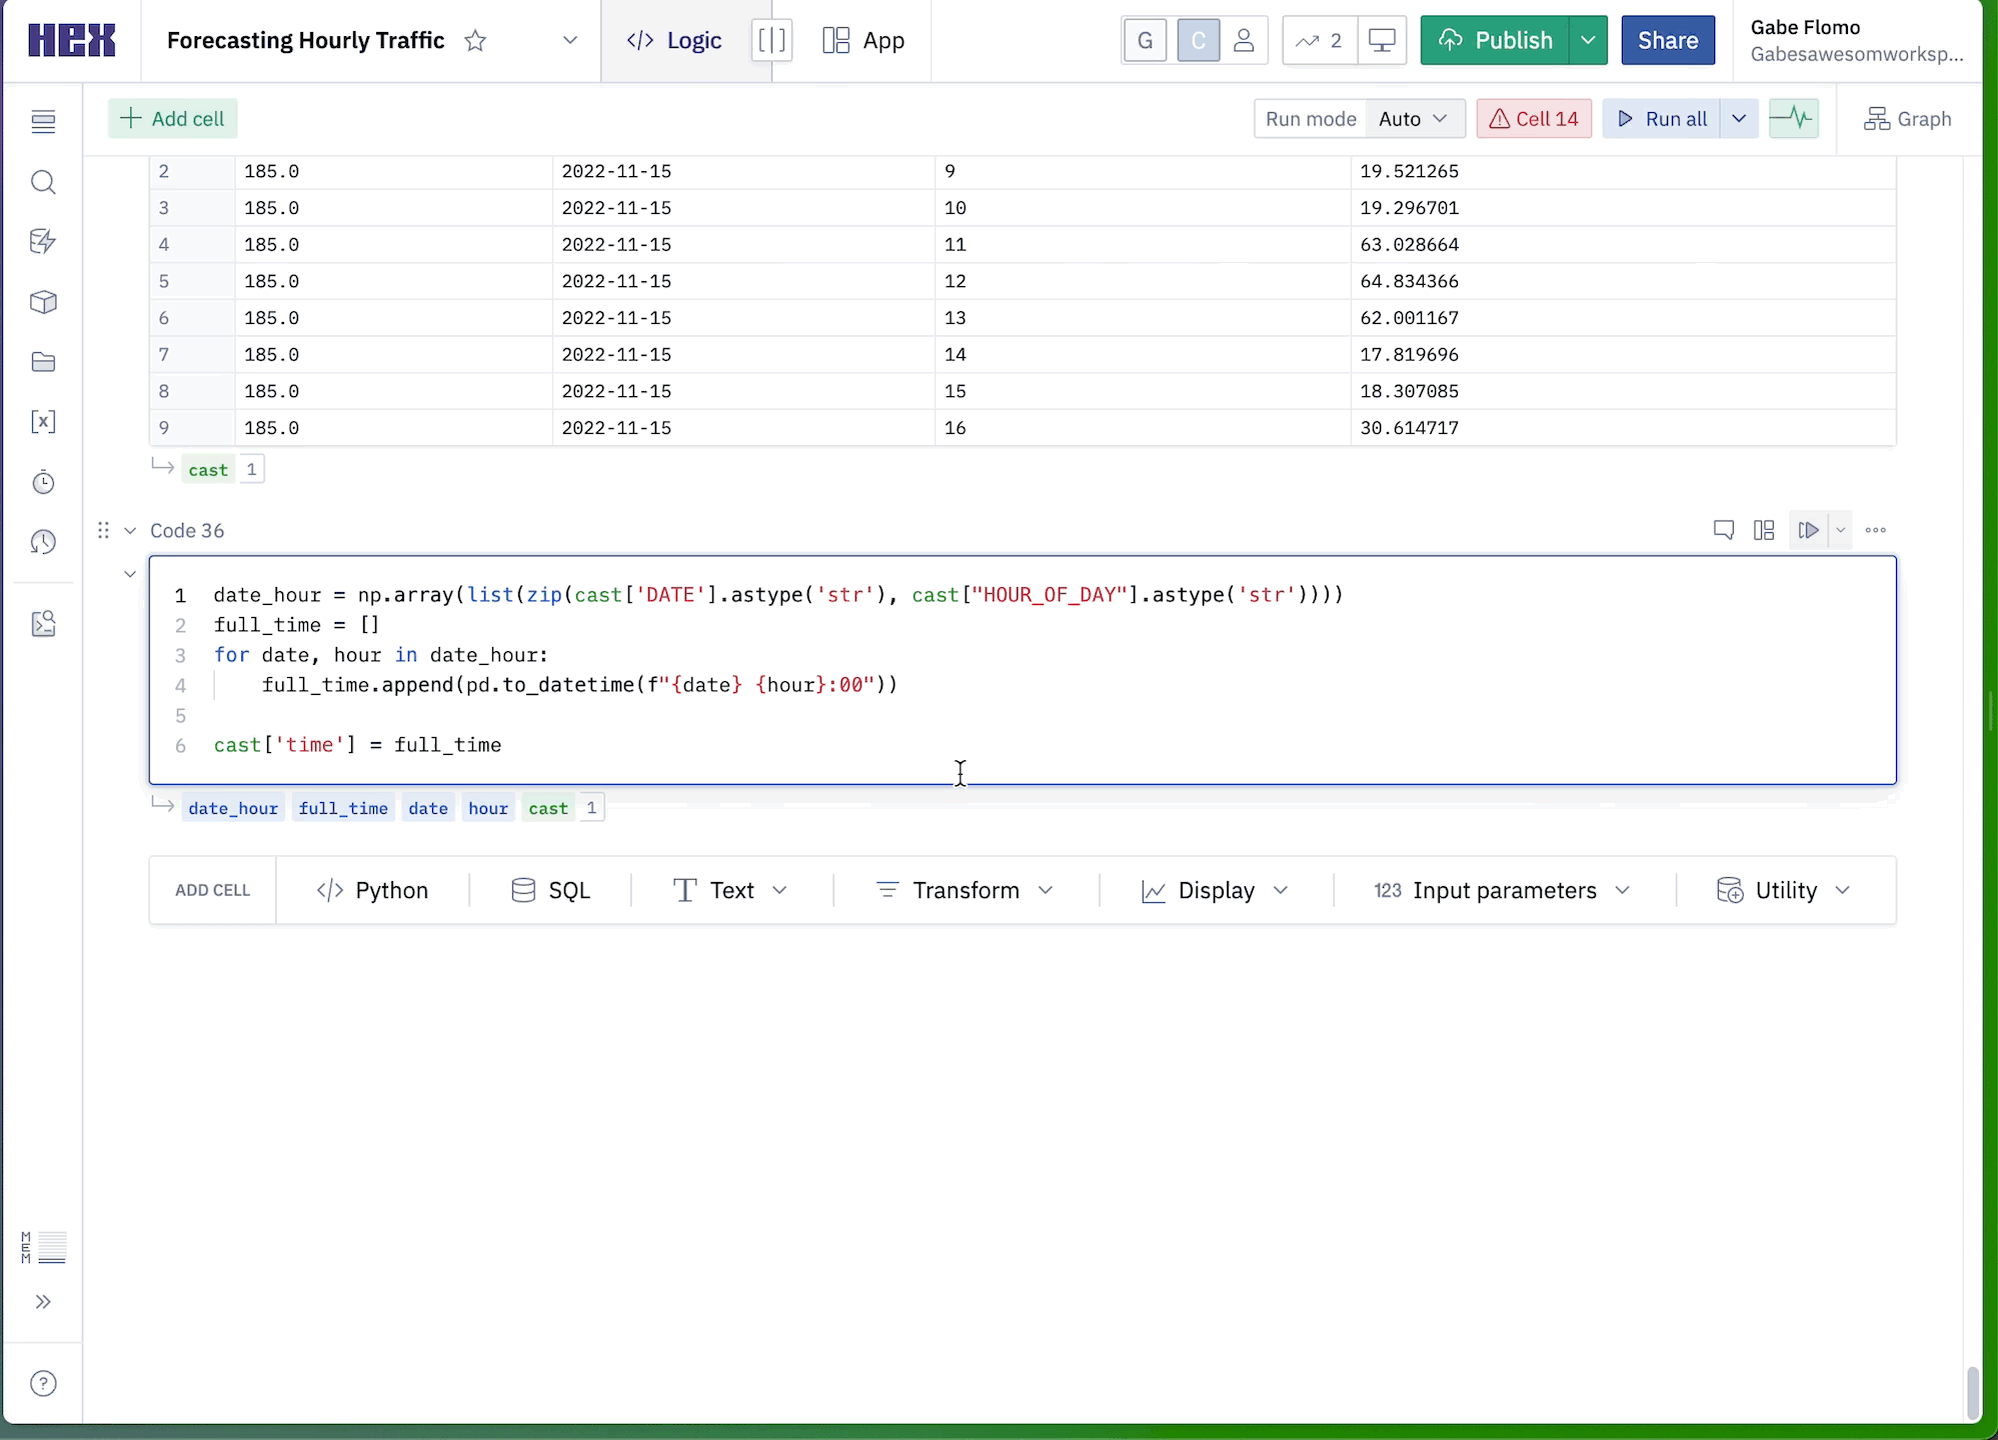Open the Code 36 cell more-options menu
This screenshot has height=1440, width=1998.
pos(1875,530)
